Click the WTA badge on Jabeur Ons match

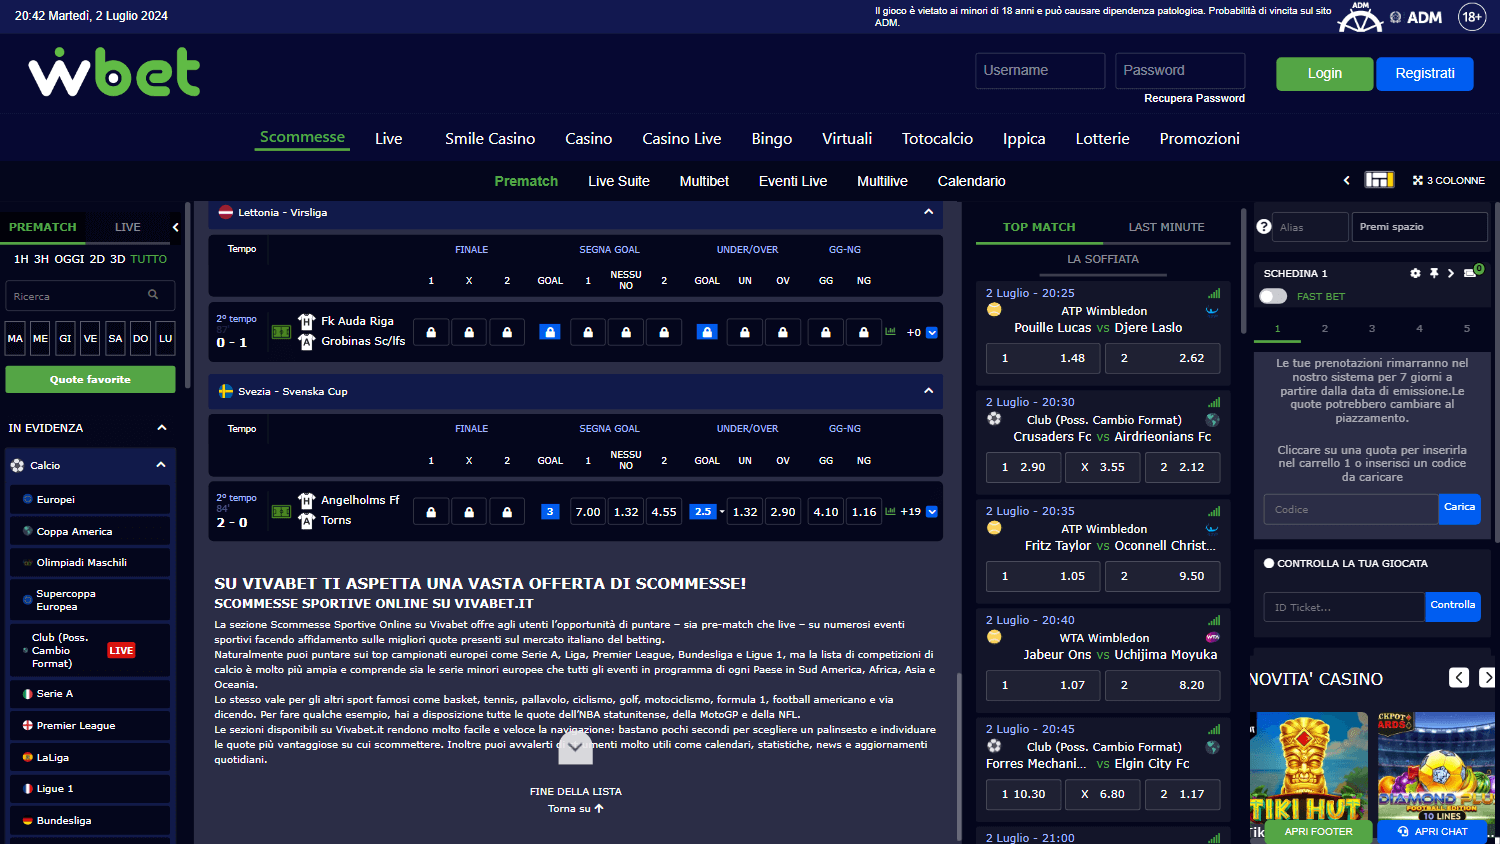click(x=1213, y=637)
